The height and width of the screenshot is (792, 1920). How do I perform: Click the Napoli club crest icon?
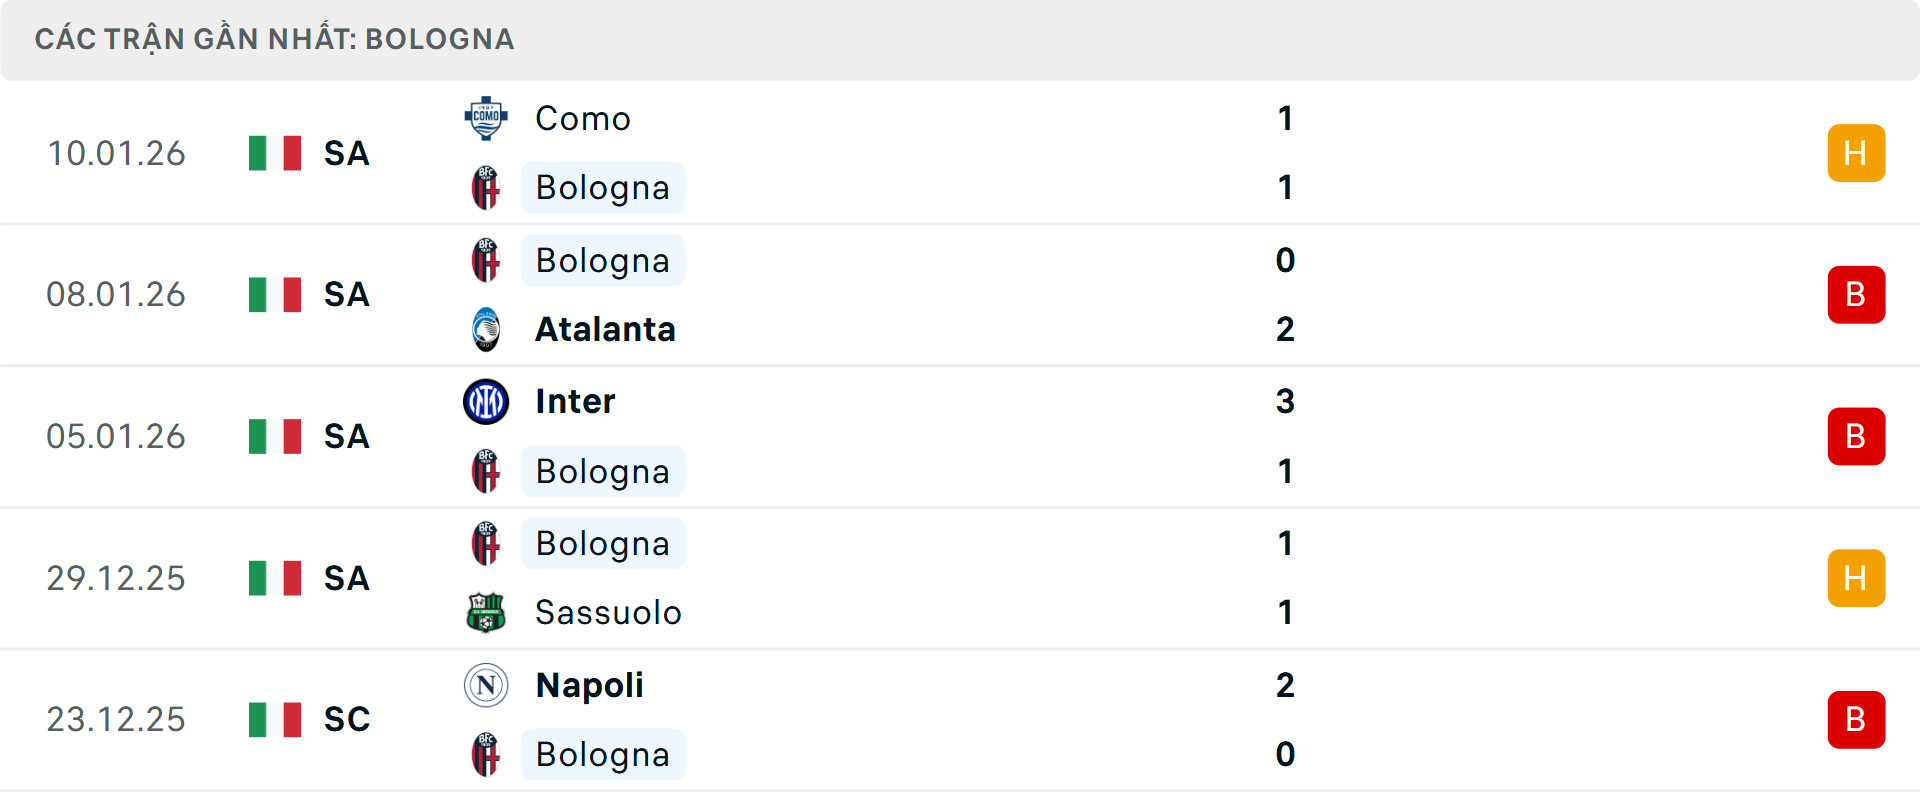pyautogui.click(x=486, y=686)
